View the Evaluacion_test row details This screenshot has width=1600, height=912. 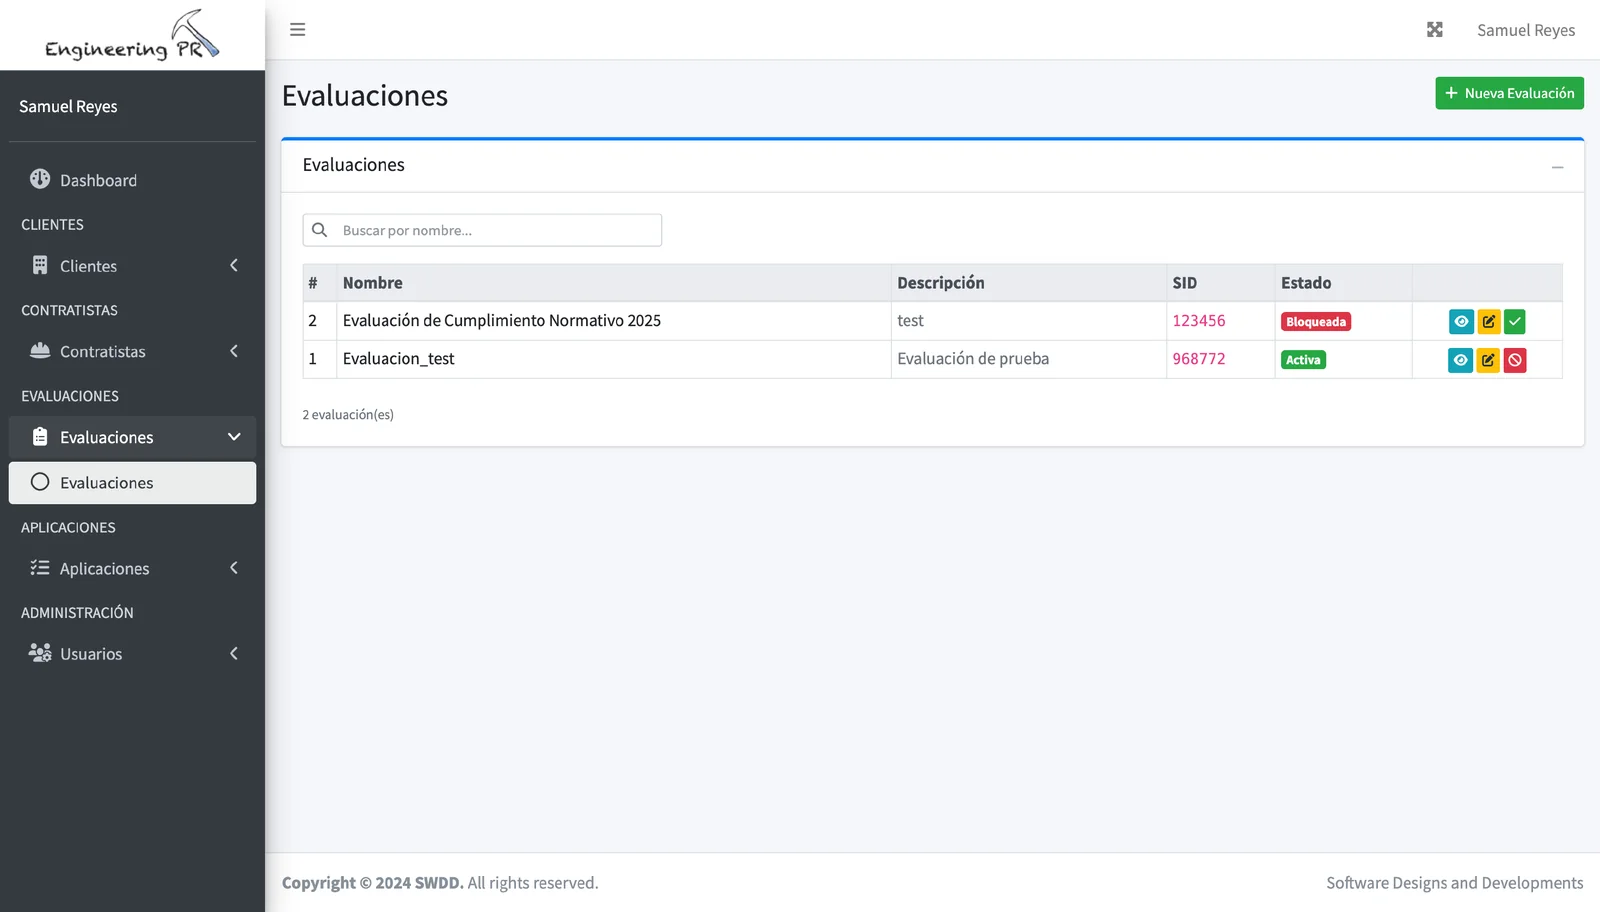[x=1461, y=360]
